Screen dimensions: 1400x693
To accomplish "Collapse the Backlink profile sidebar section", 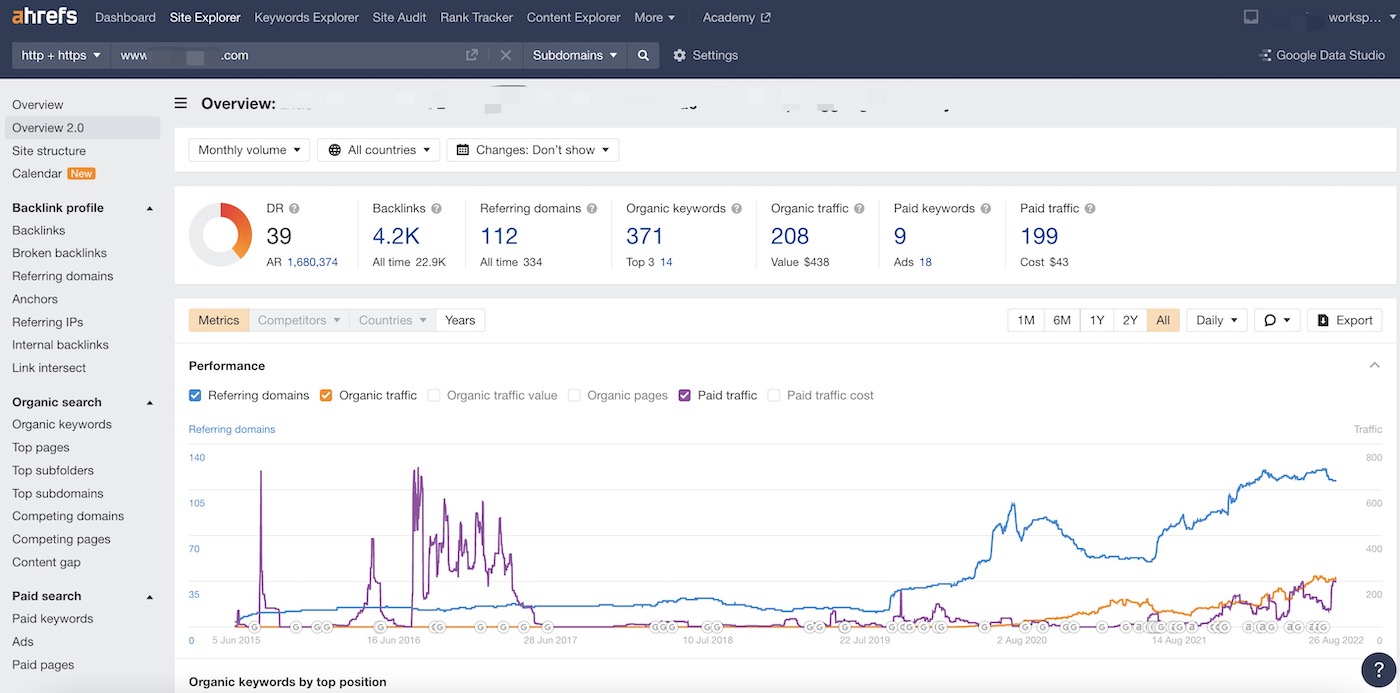I will pyautogui.click(x=150, y=208).
